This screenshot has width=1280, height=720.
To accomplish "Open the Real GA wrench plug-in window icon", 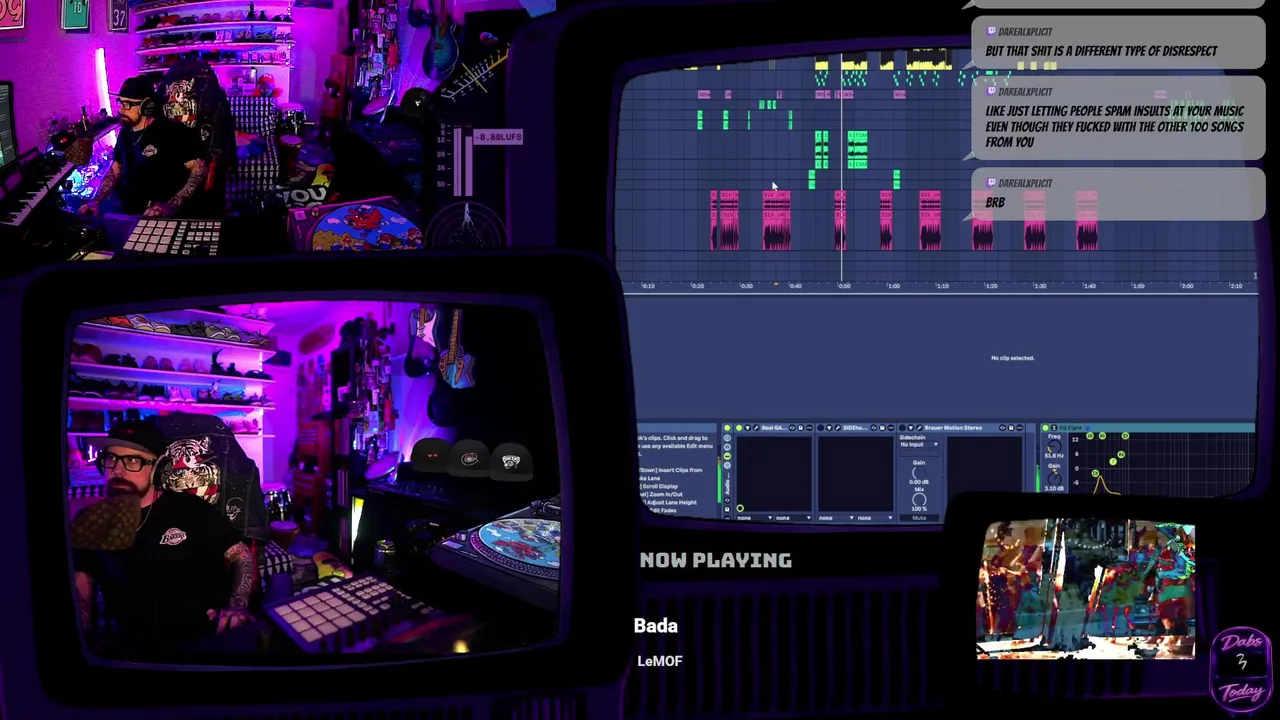I will pyautogui.click(x=756, y=428).
